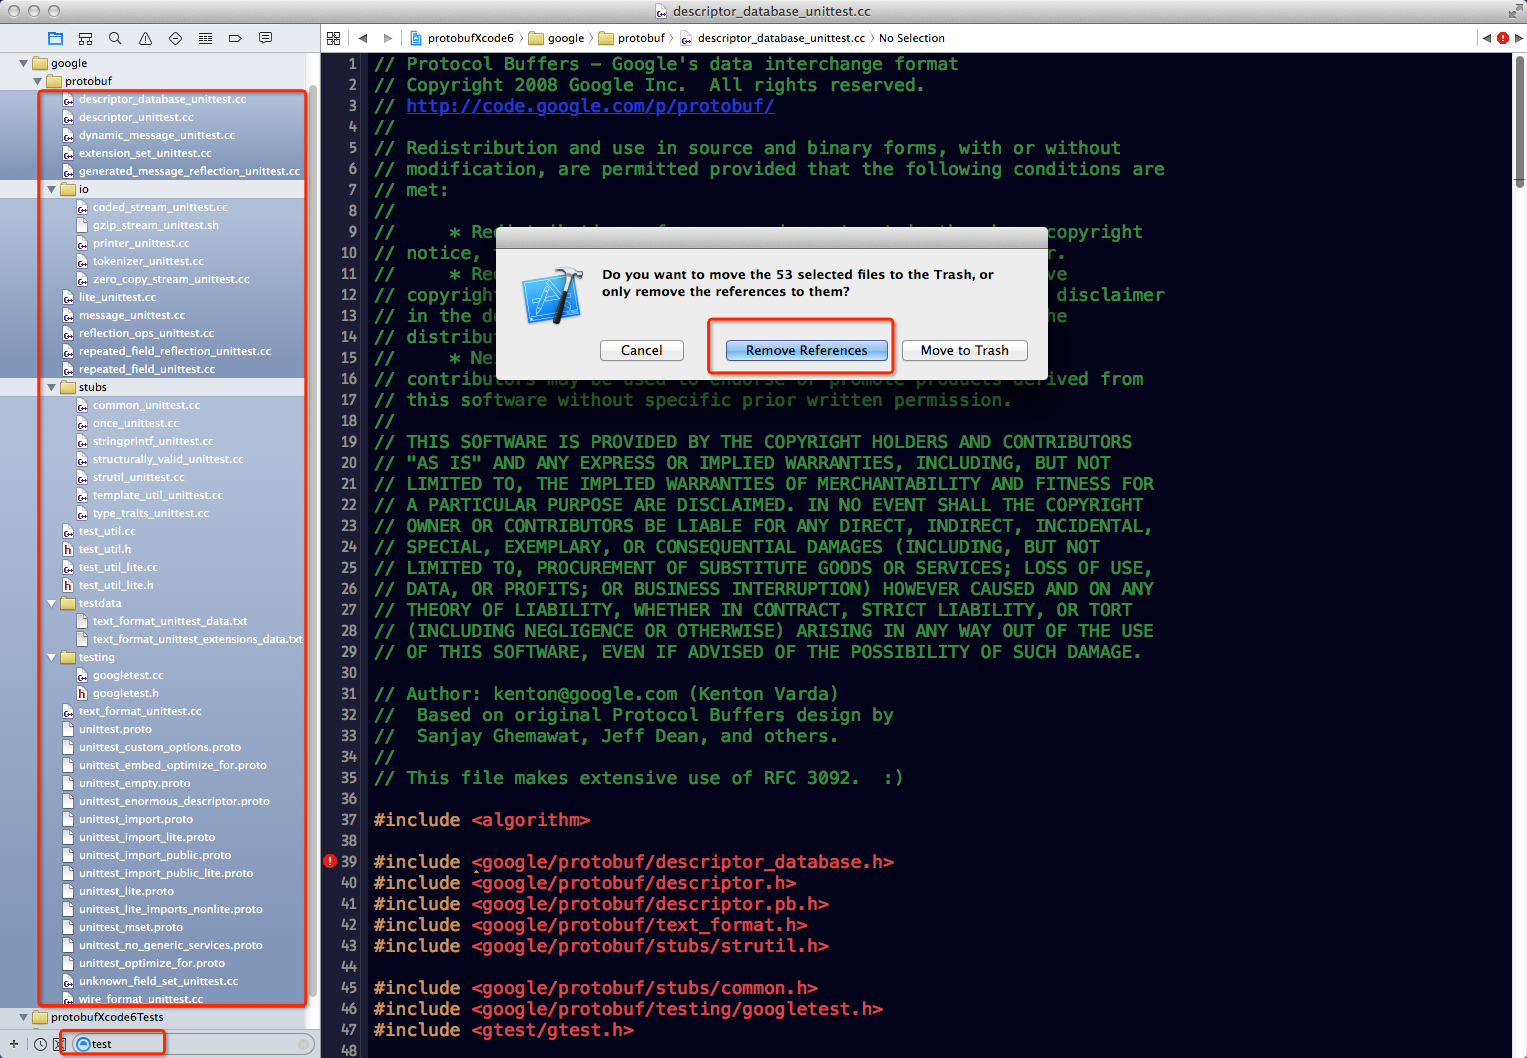The width and height of the screenshot is (1527, 1058).
Task: Open the Issue navigator warning triangle
Action: pos(145,38)
